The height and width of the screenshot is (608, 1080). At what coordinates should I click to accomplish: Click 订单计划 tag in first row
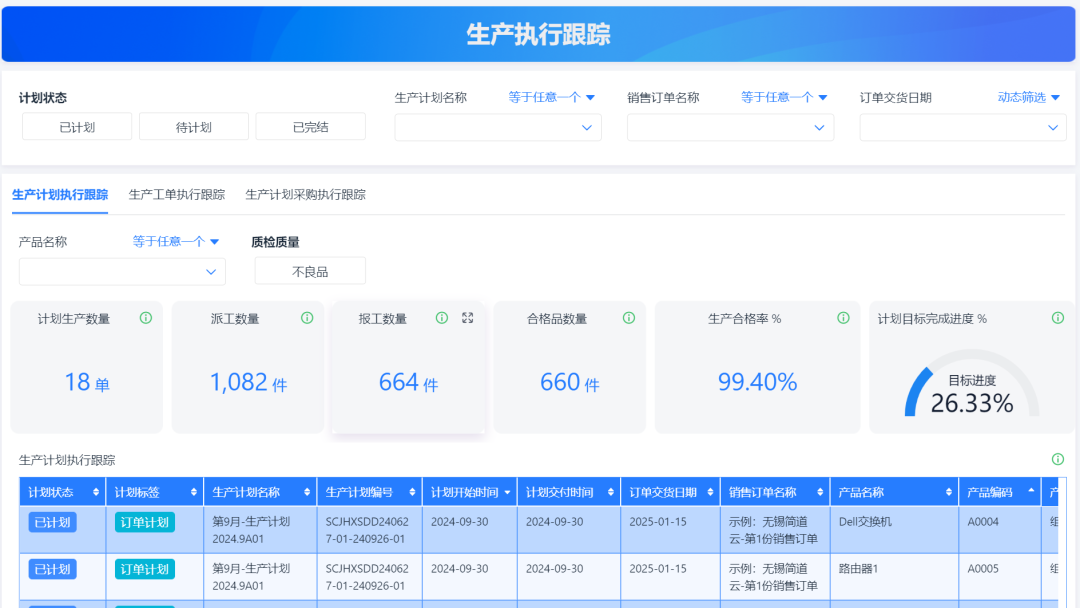point(145,522)
